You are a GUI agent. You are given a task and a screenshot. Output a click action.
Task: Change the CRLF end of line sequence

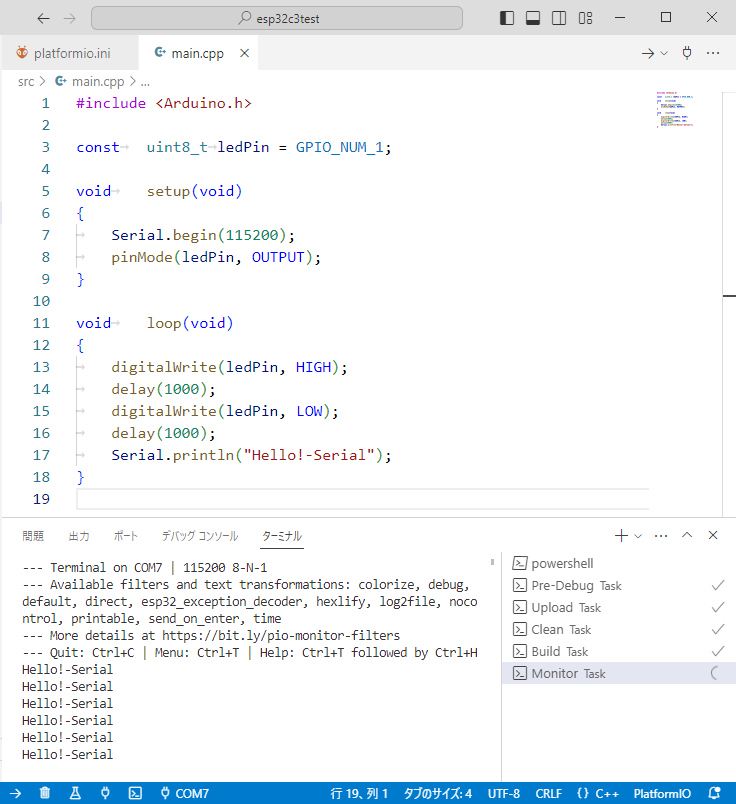[x=548, y=794]
